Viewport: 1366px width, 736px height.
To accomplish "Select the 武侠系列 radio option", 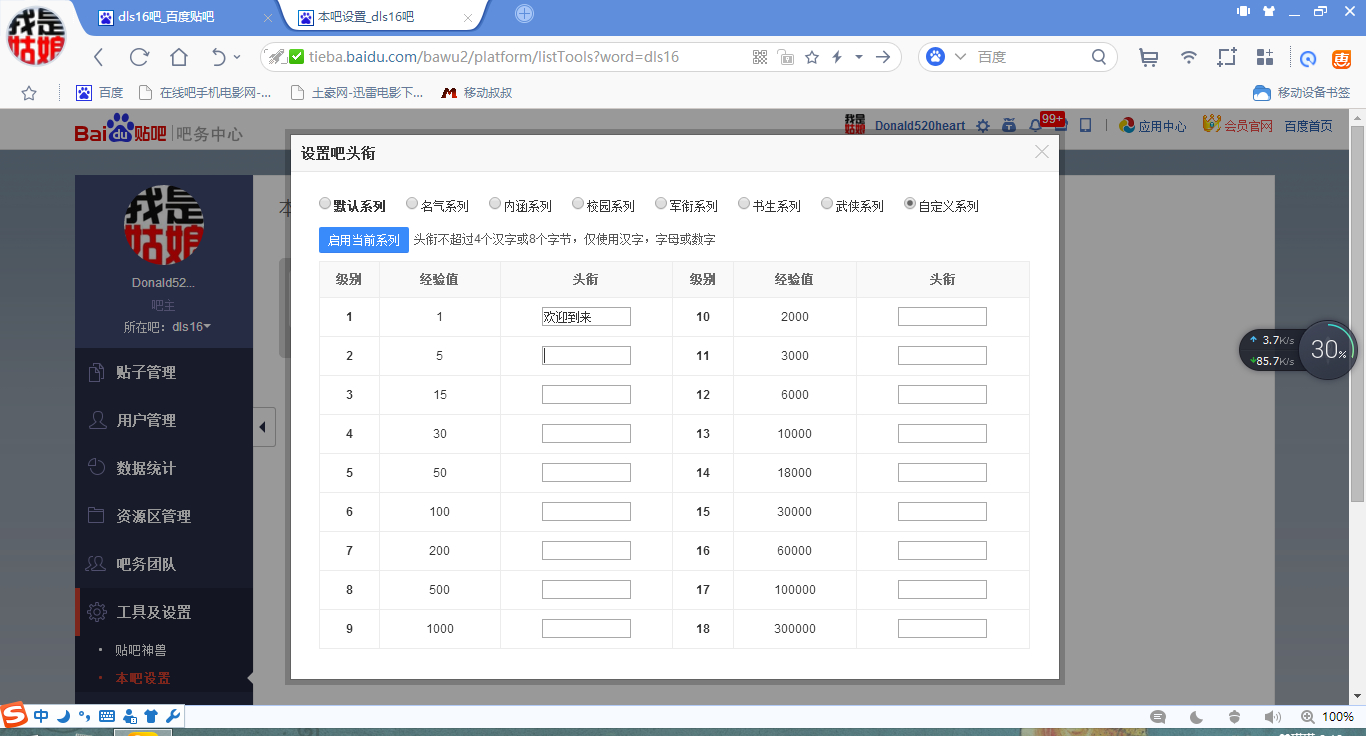I will pyautogui.click(x=827, y=204).
